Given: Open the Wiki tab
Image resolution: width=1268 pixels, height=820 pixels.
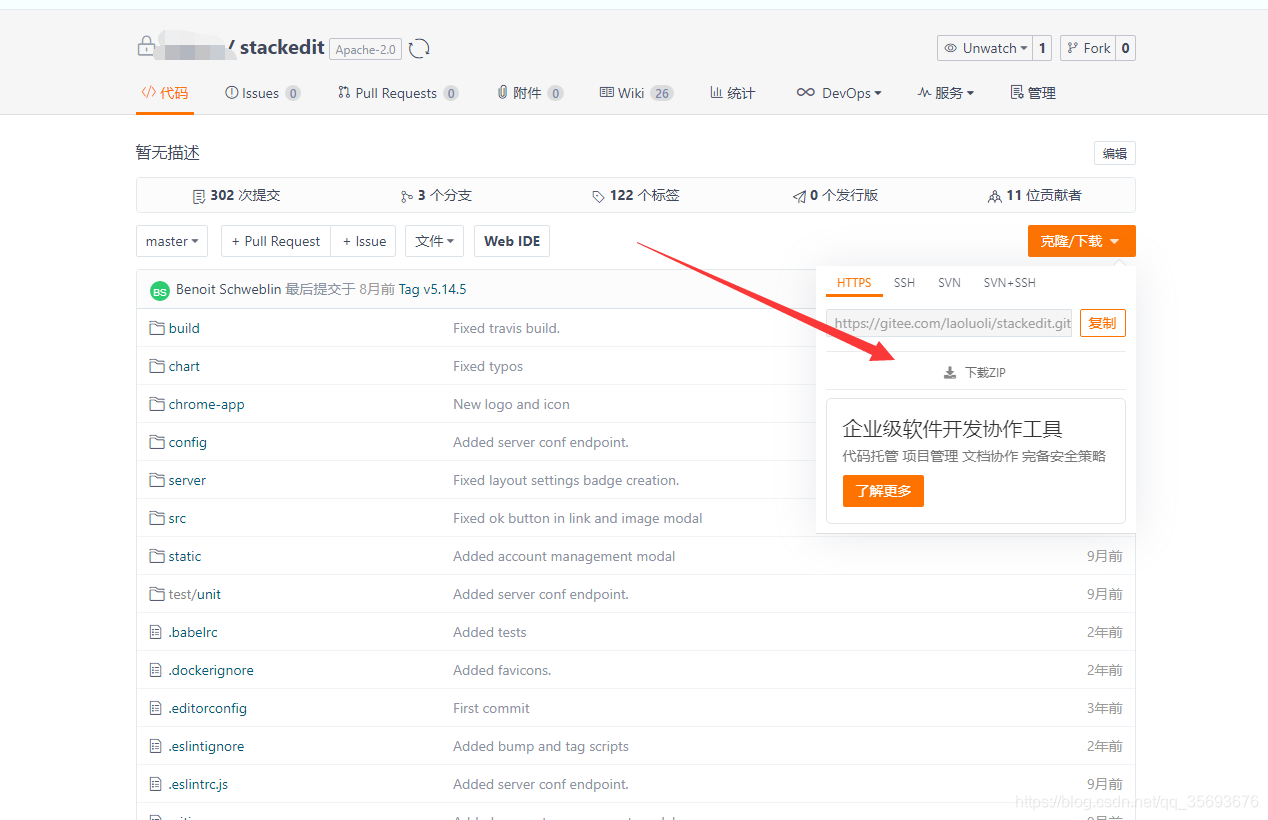Looking at the screenshot, I should 636,93.
